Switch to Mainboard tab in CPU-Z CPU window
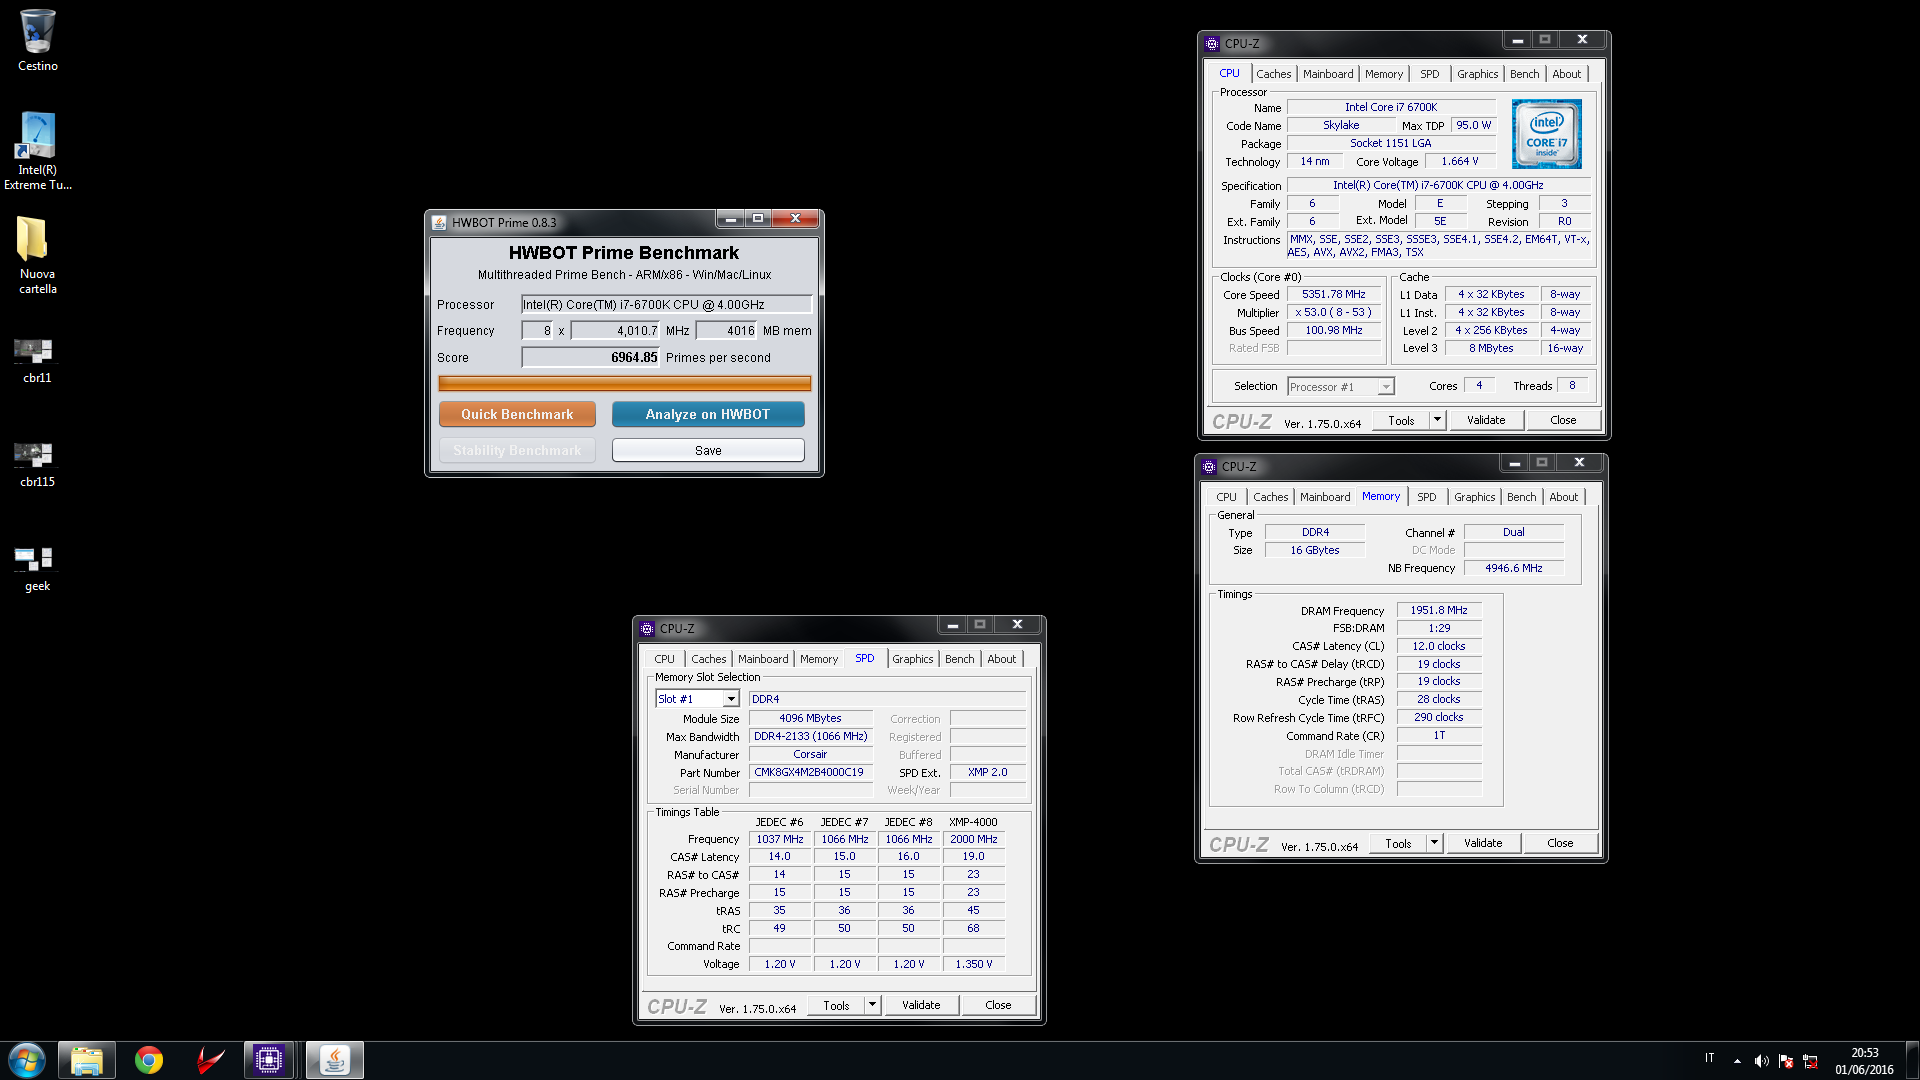Screen dimensions: 1920x1080 pos(1328,74)
